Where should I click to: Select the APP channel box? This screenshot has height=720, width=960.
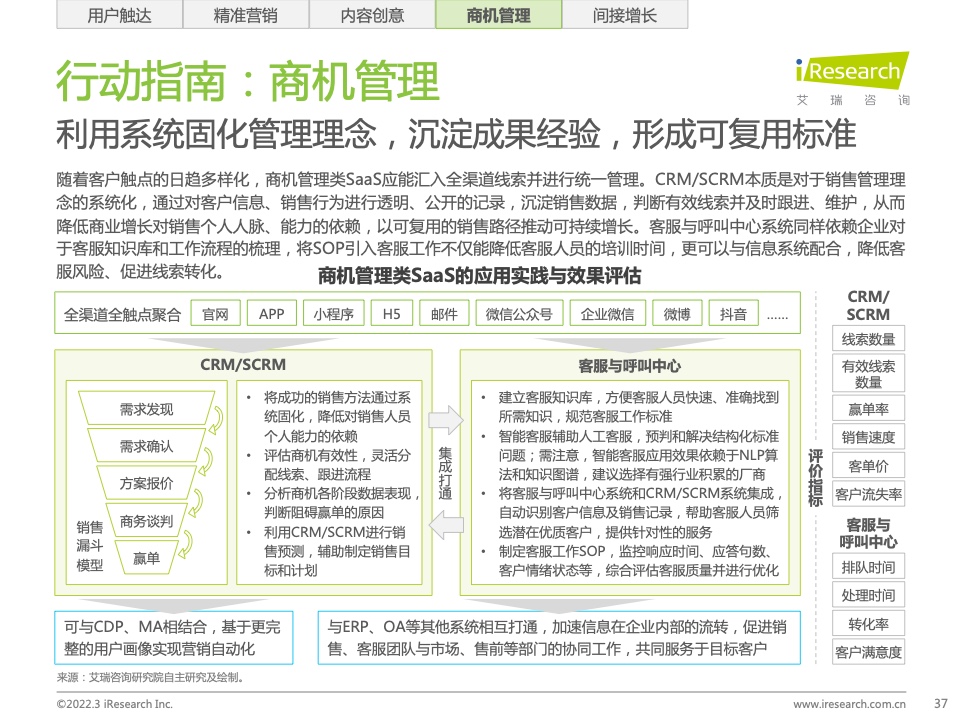(271, 314)
